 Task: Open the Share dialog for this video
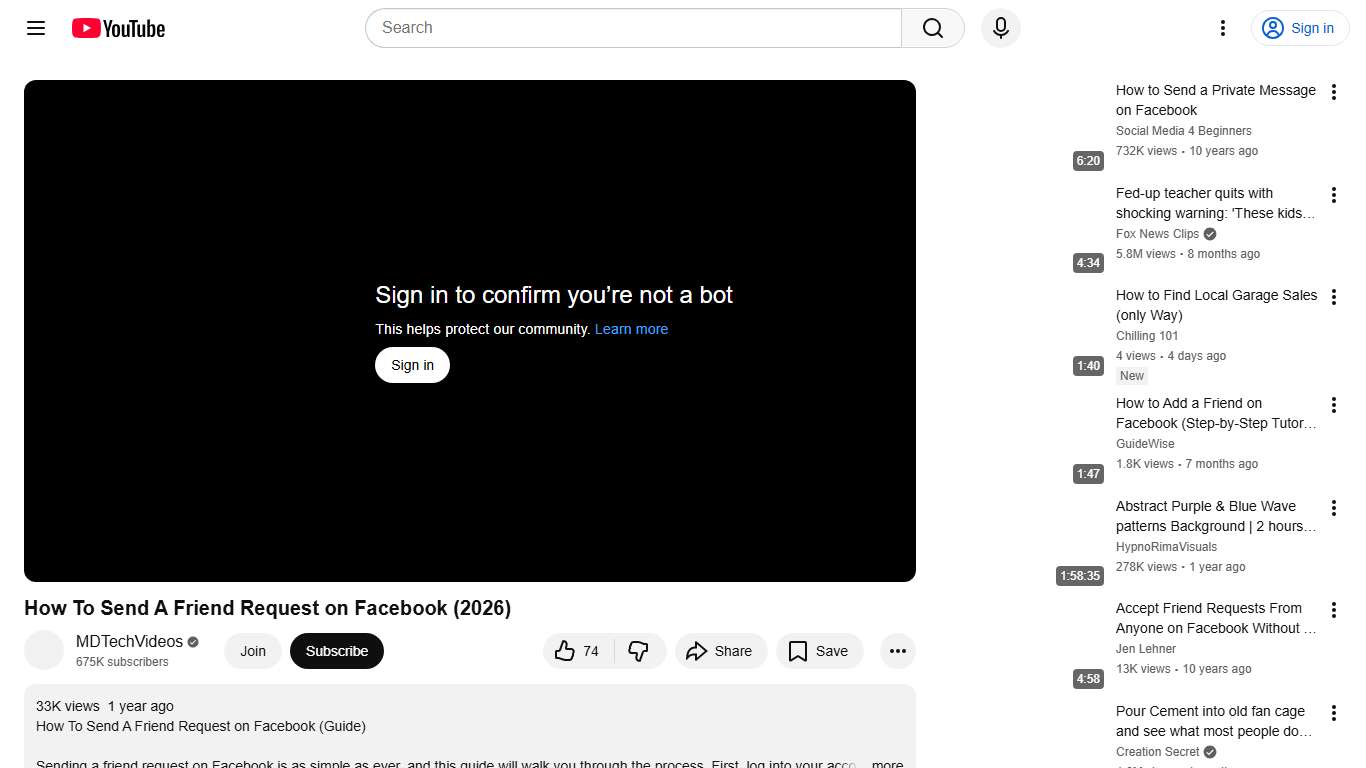coord(720,651)
